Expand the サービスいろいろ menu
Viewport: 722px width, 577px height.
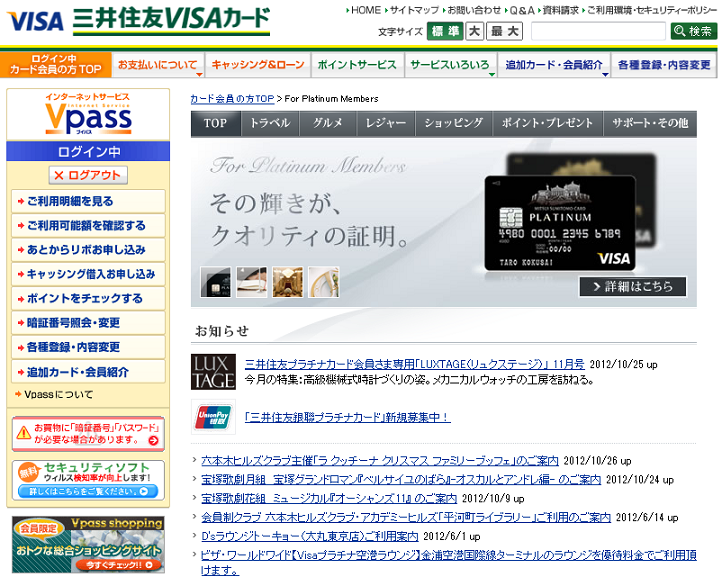pos(450,65)
